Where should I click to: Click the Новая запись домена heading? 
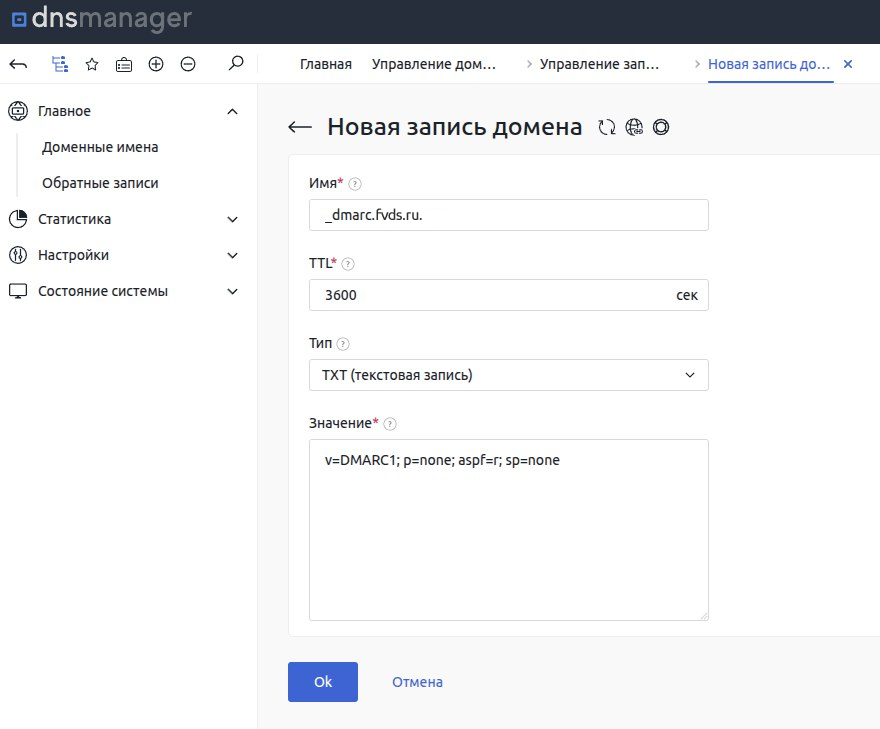(455, 127)
